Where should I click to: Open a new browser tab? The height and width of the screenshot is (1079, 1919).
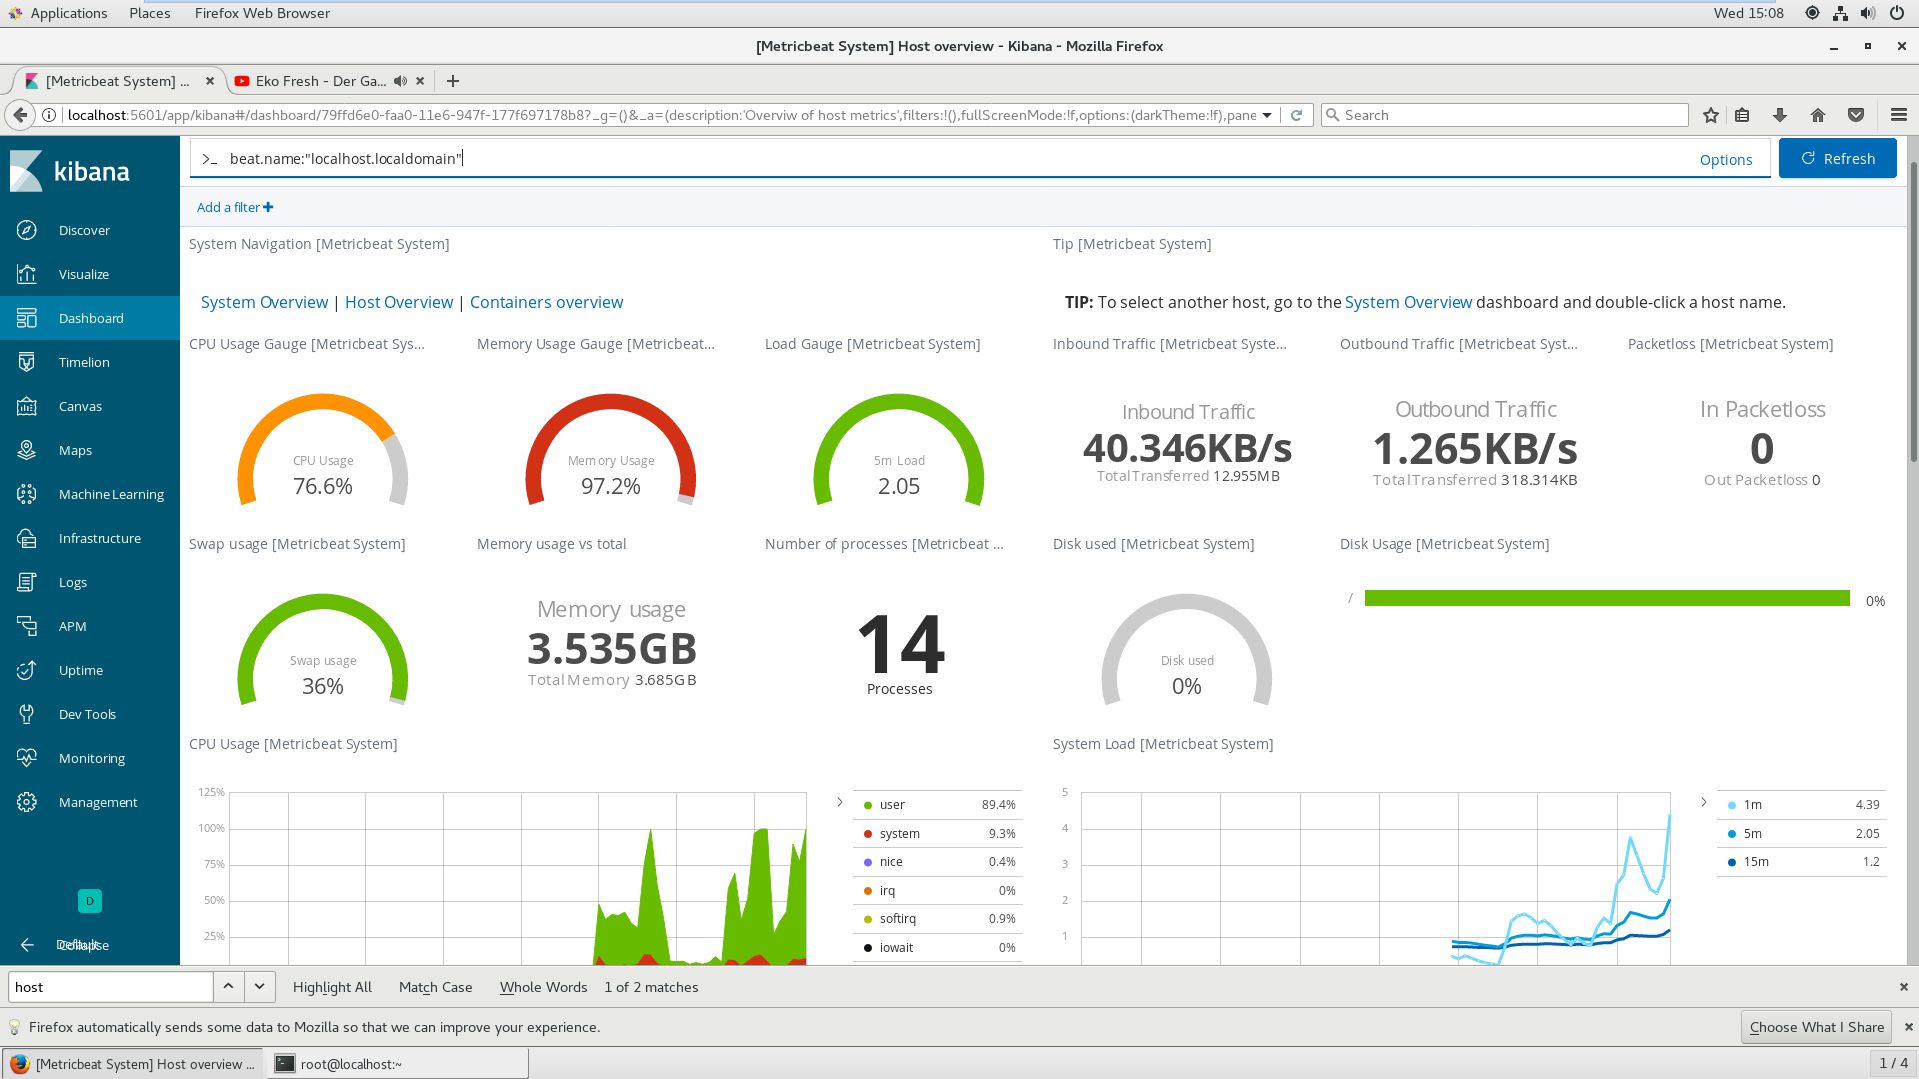click(x=453, y=81)
